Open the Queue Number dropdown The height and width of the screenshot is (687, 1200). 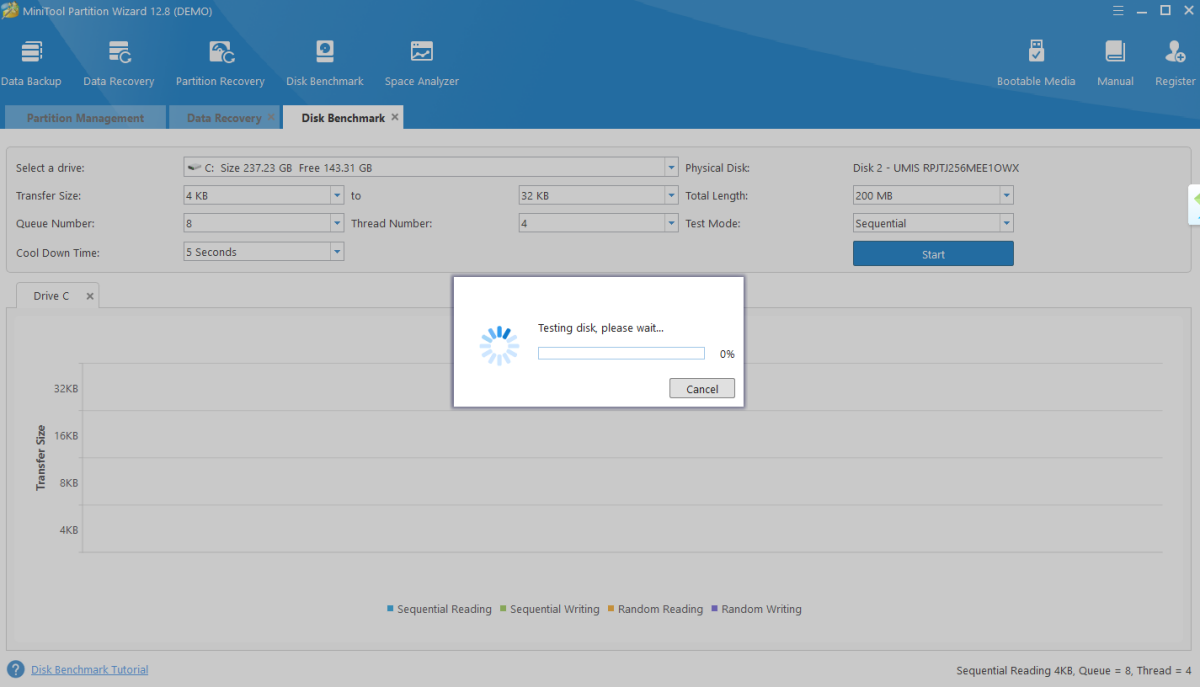click(x=336, y=224)
